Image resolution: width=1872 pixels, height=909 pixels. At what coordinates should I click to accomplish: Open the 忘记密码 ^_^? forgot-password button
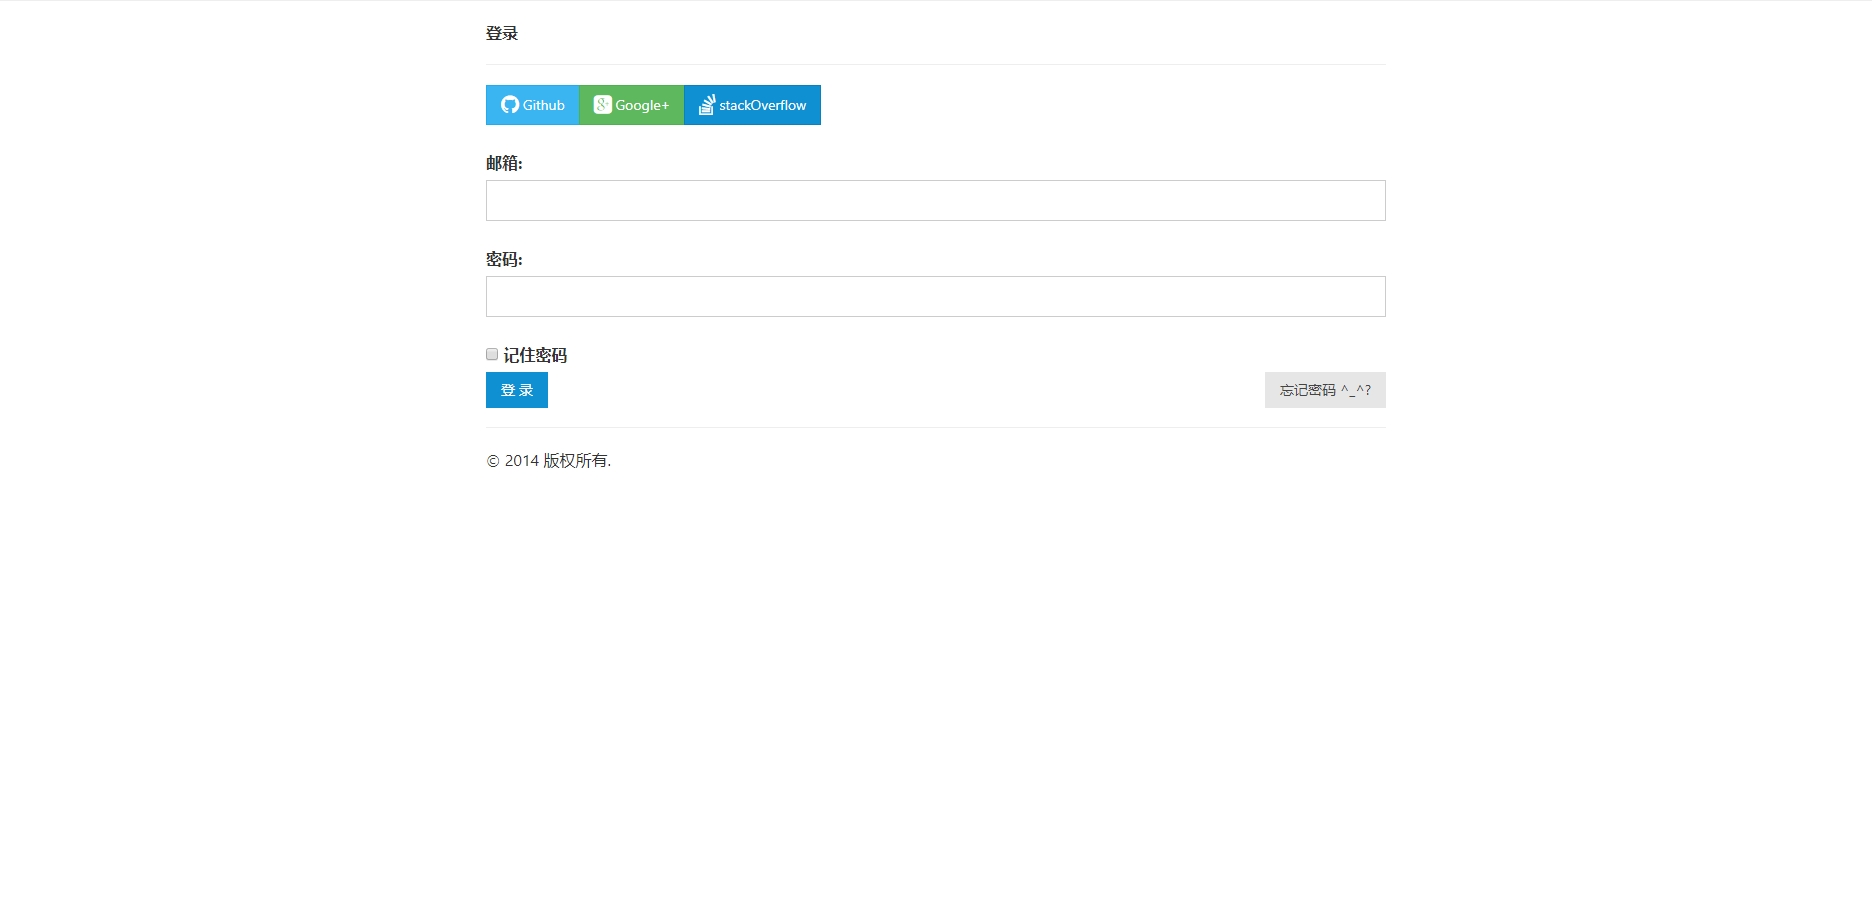(1325, 390)
